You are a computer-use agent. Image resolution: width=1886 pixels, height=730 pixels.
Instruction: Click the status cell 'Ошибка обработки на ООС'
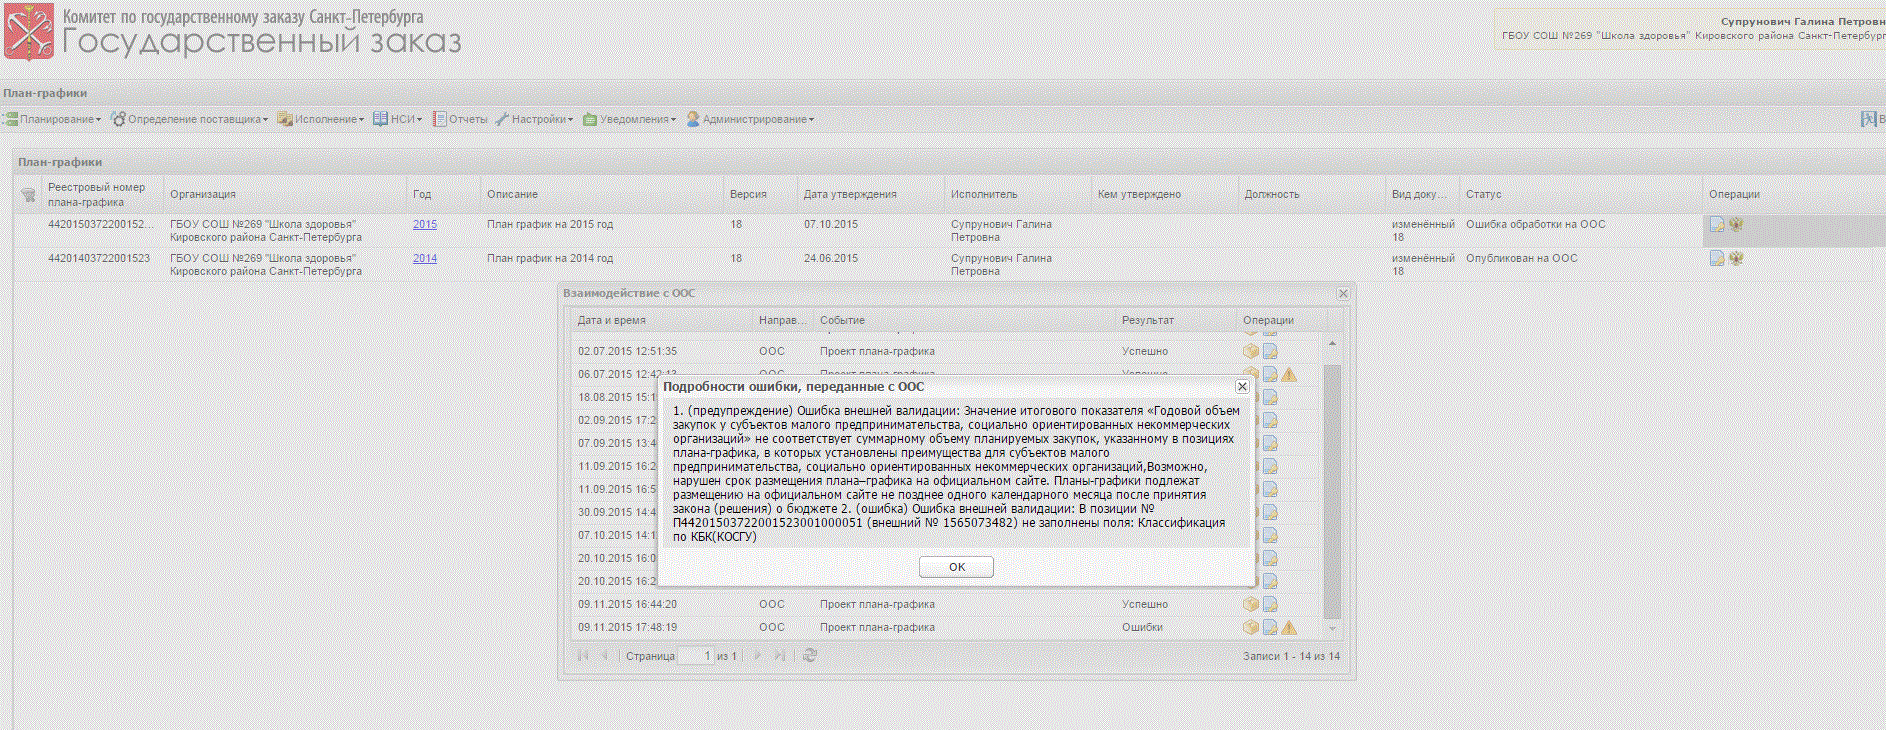[1535, 224]
